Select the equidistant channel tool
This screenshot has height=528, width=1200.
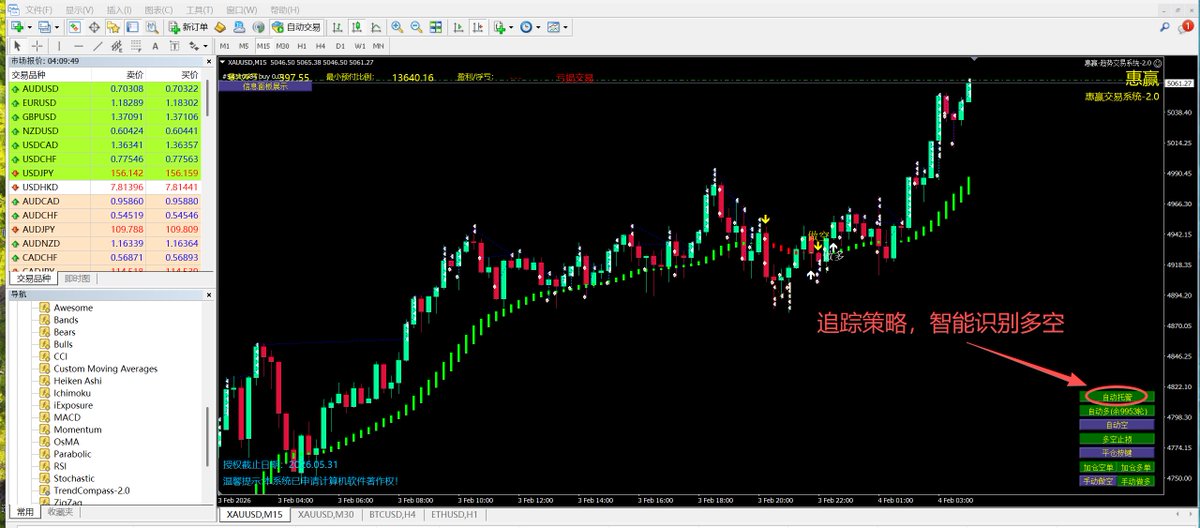click(117, 46)
